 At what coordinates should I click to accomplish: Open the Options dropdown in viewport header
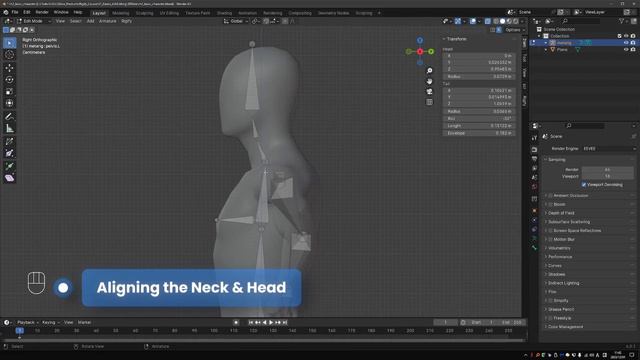coord(515,30)
